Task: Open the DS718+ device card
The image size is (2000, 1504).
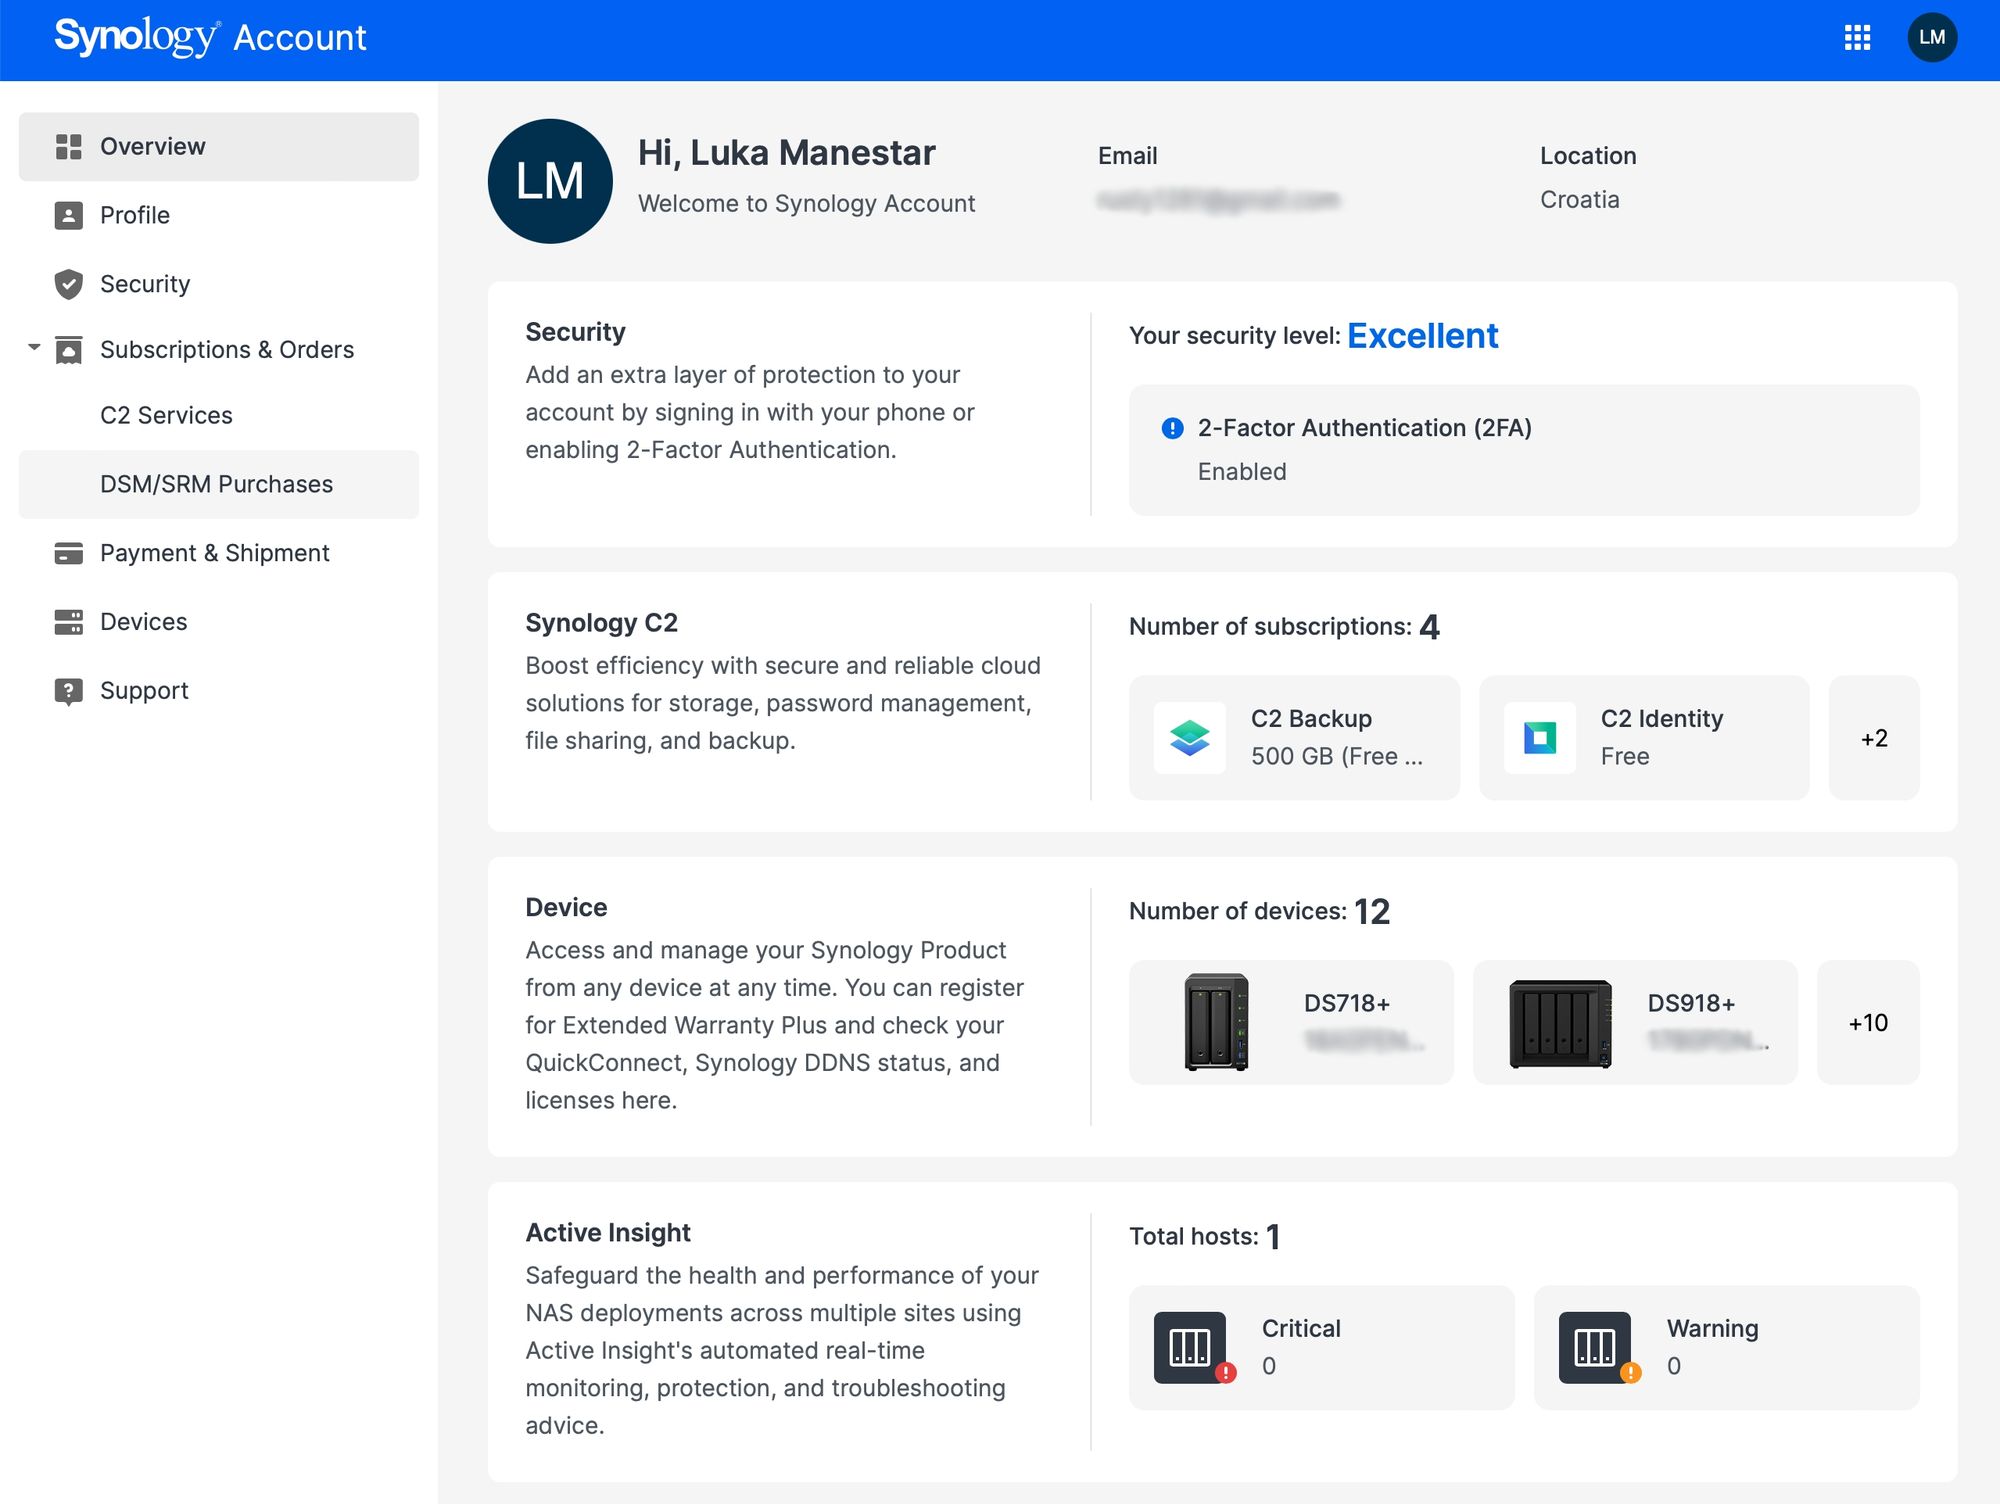Action: 1291,1022
